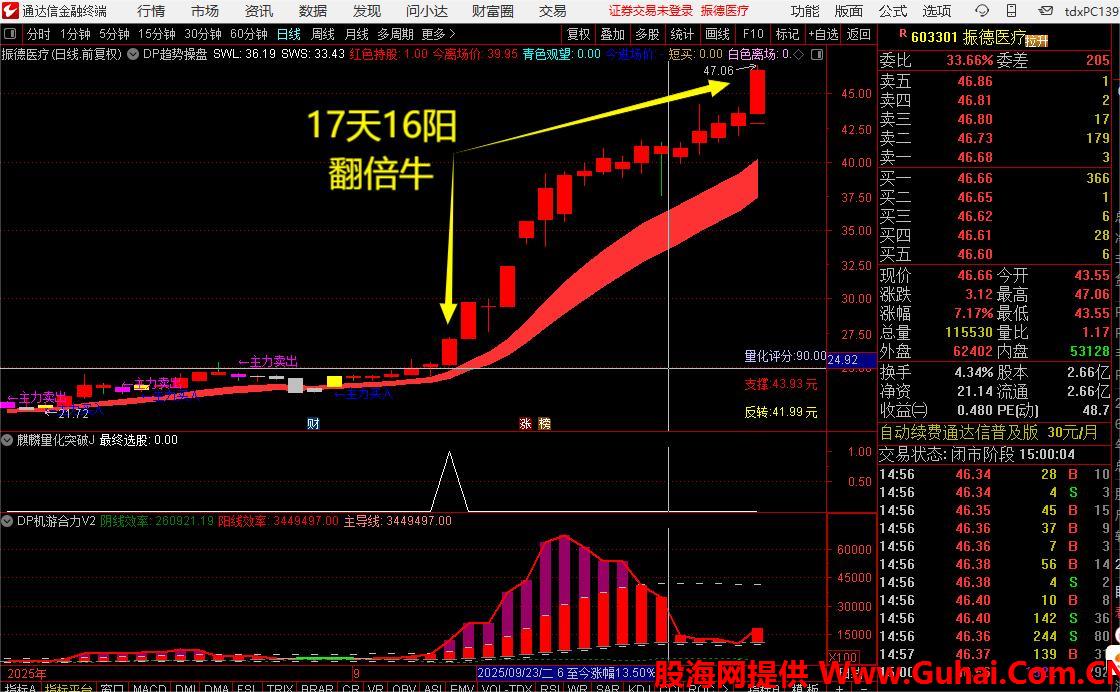This screenshot has height=692, width=1120.
Task: Toggle 复权 price adjustment
Action: [x=578, y=34]
